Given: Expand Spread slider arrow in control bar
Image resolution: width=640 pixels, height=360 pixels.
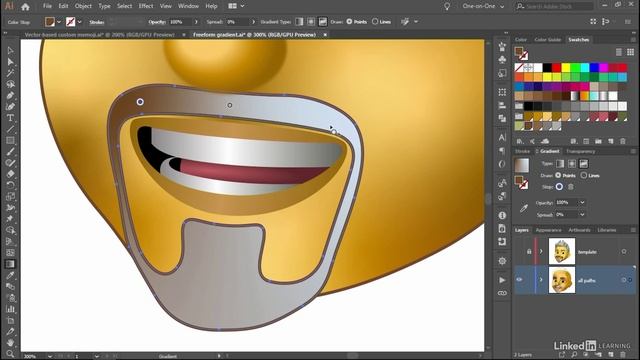Looking at the screenshot, I should pos(253,22).
